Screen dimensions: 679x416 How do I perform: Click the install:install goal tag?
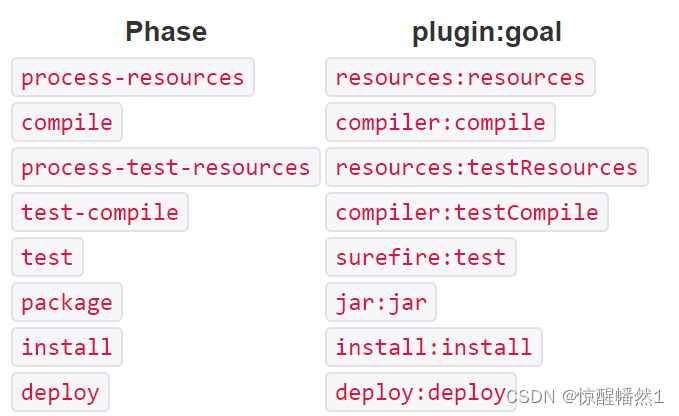click(434, 347)
